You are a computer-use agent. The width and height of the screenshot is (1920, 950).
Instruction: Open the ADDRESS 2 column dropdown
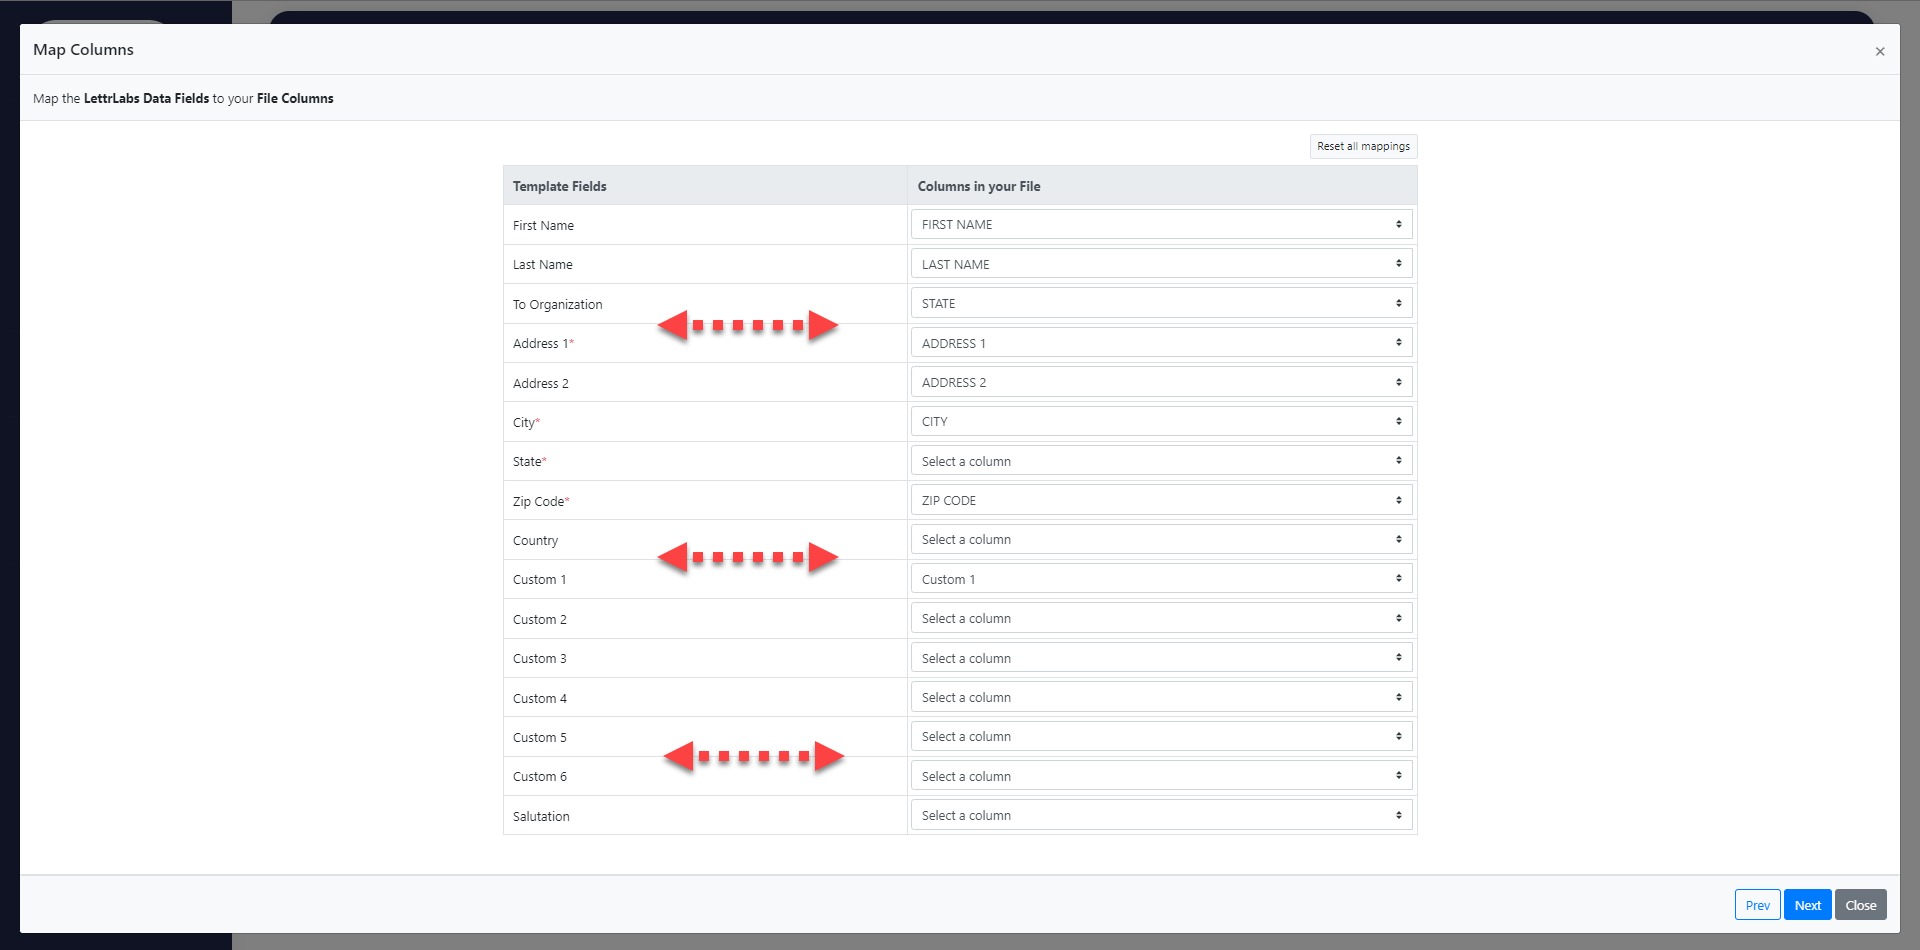pos(1160,381)
